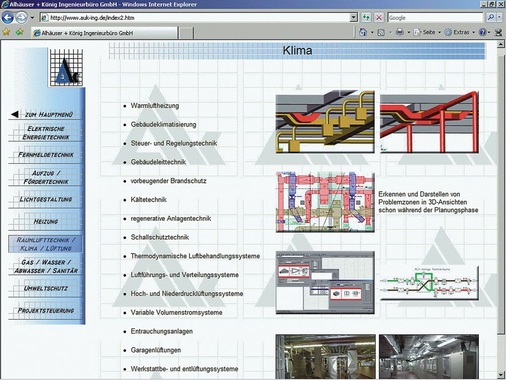Click the Print icon in toolbar
The image size is (506, 380).
click(x=400, y=32)
